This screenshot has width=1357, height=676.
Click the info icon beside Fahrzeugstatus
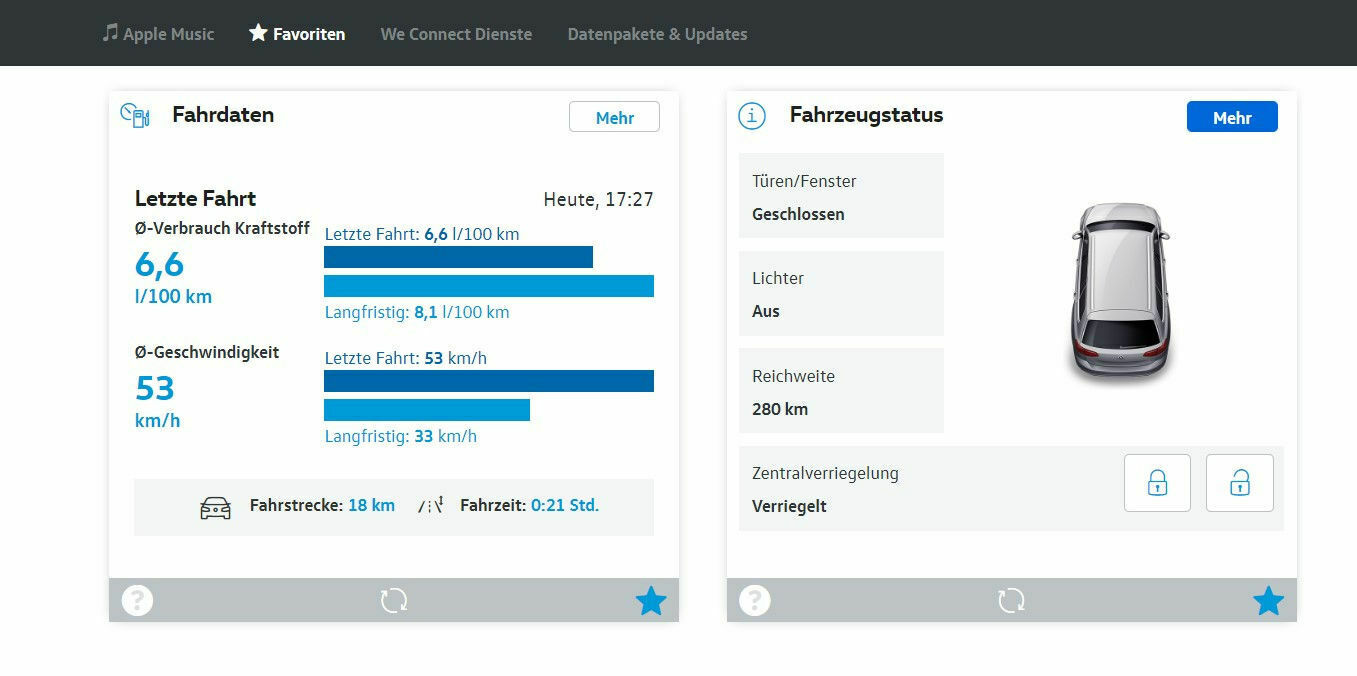tap(751, 116)
